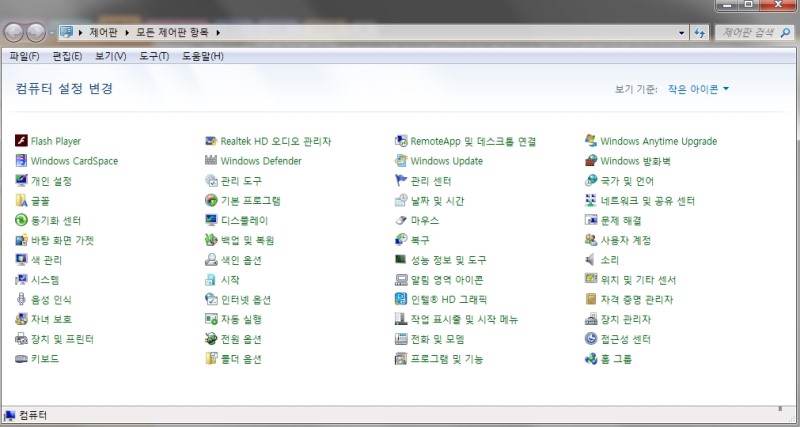
Task: Click the 관리 센터 flag icon
Action: coord(402,181)
